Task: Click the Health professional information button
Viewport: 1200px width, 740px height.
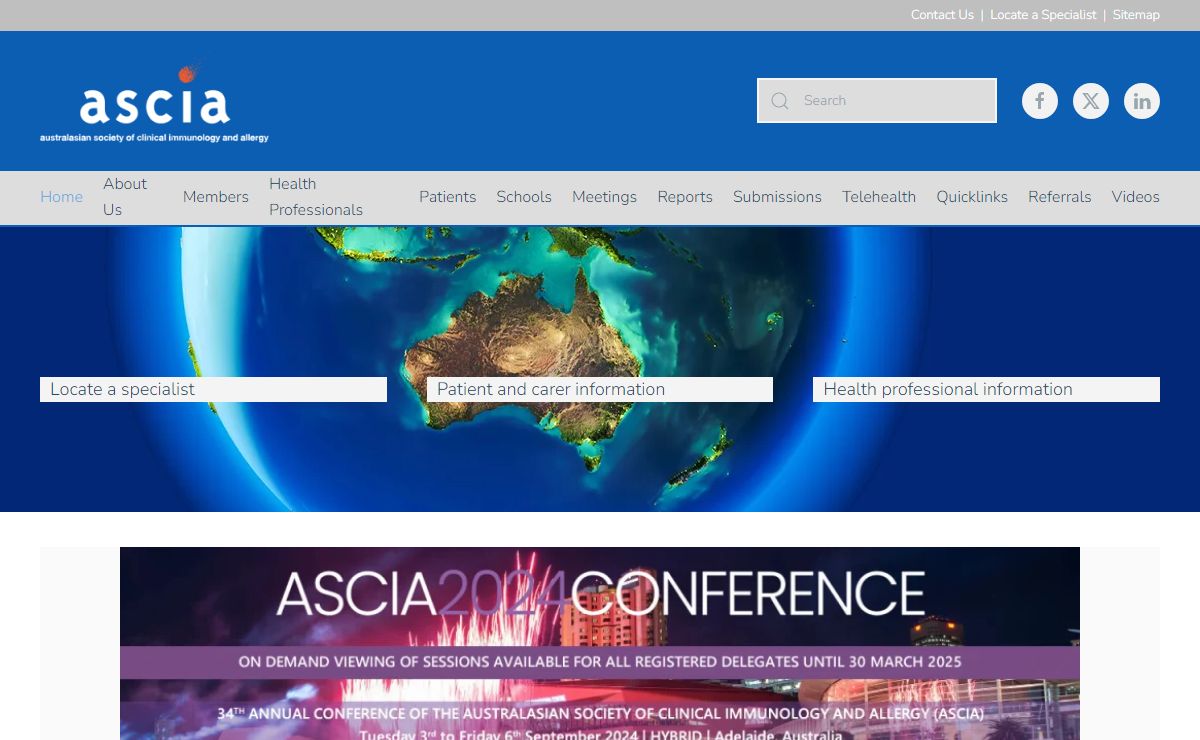Action: point(985,390)
